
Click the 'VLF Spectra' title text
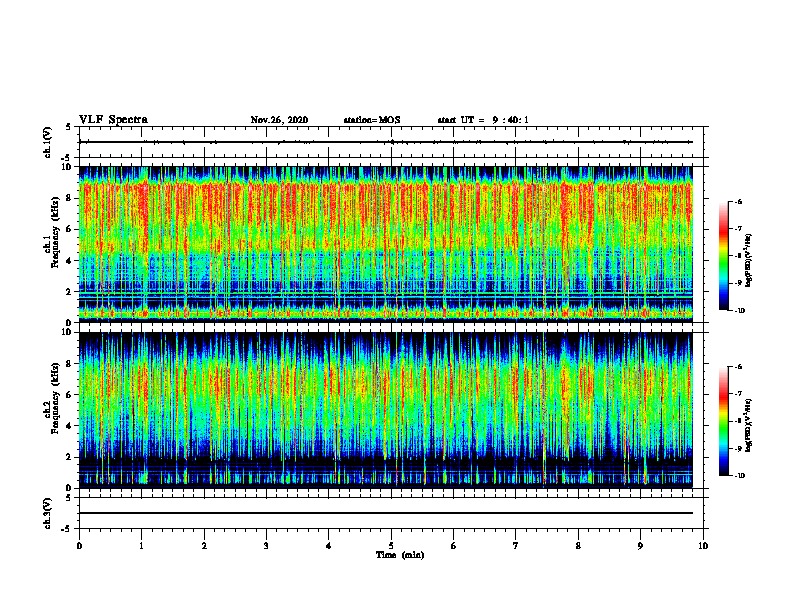113,120
